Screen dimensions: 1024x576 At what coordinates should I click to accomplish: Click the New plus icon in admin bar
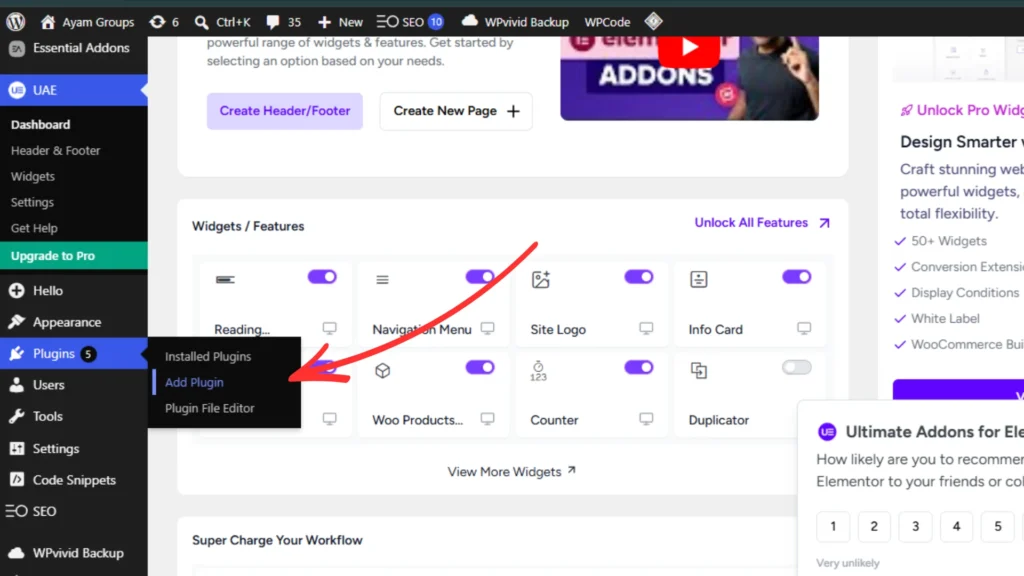[325, 22]
